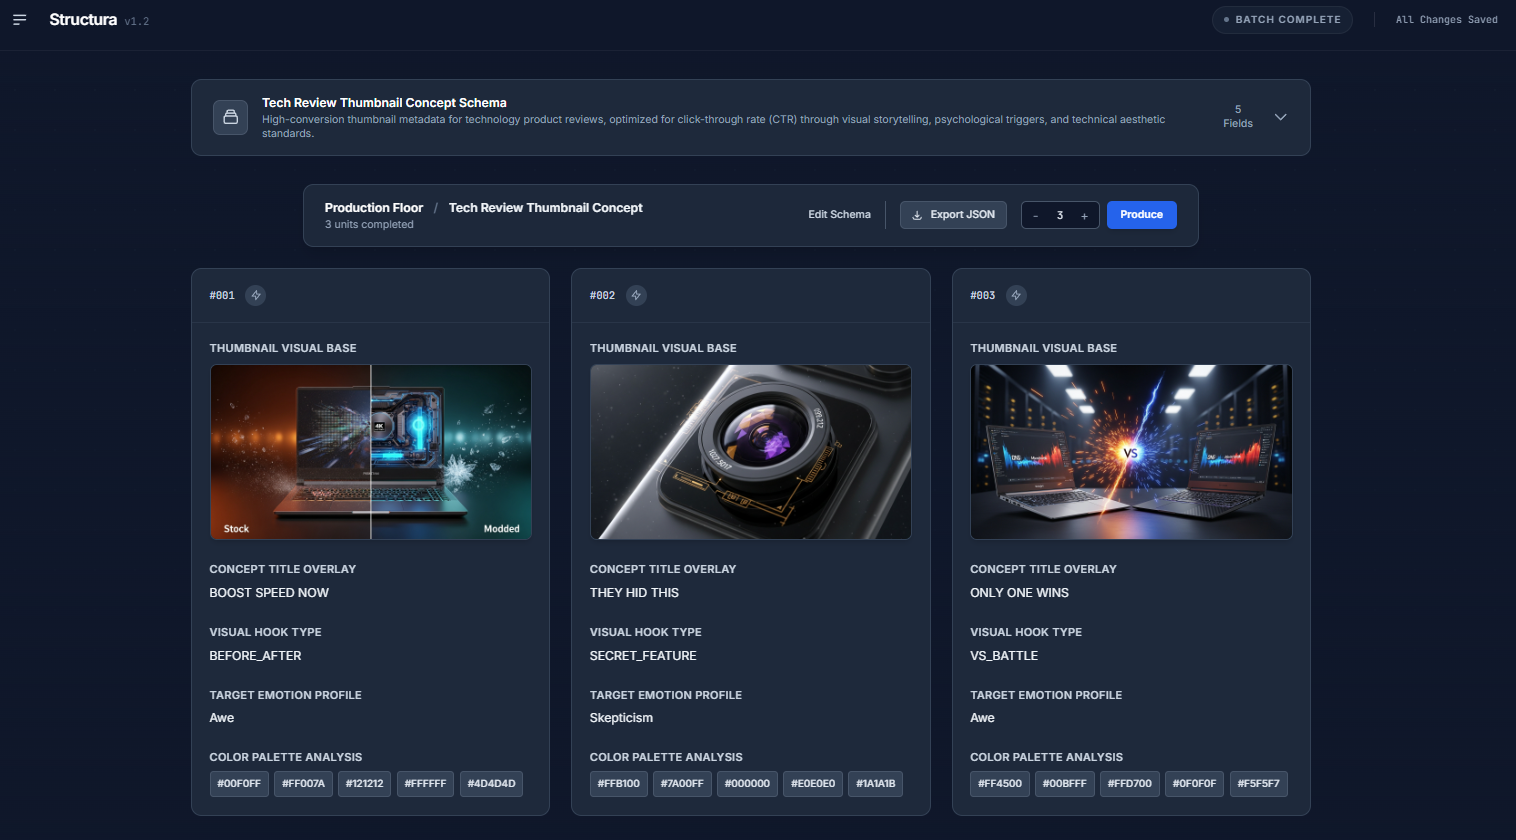Select color swatch #1A1A1B

click(875, 784)
